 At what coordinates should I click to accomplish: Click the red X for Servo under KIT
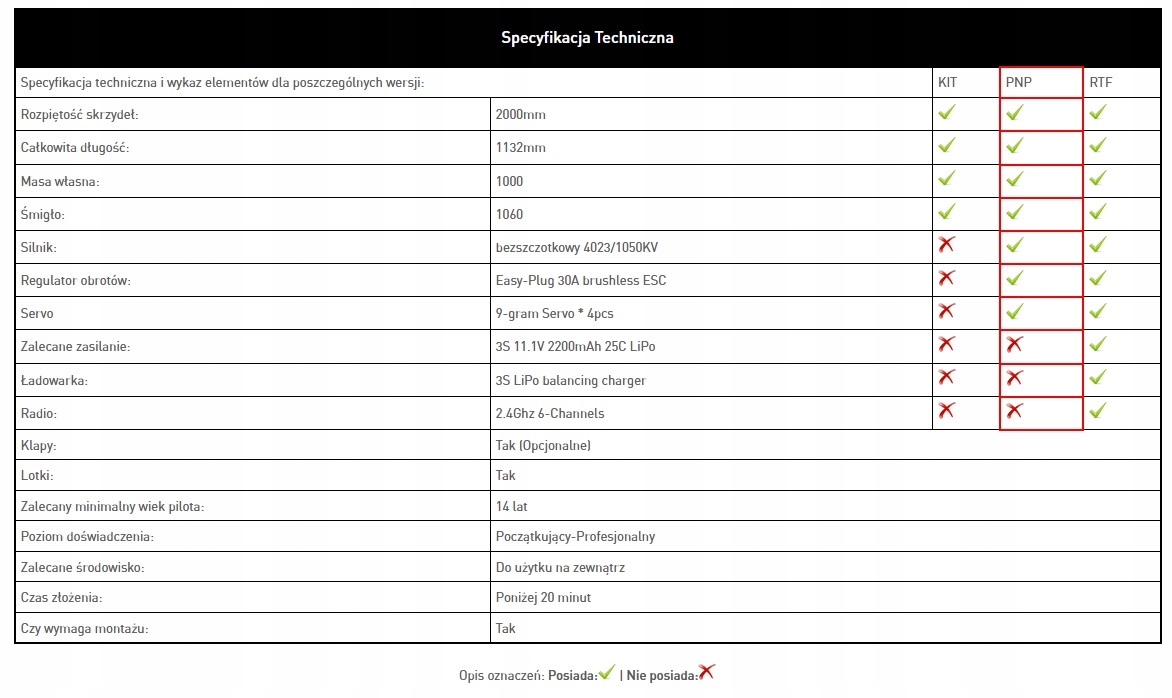point(946,310)
